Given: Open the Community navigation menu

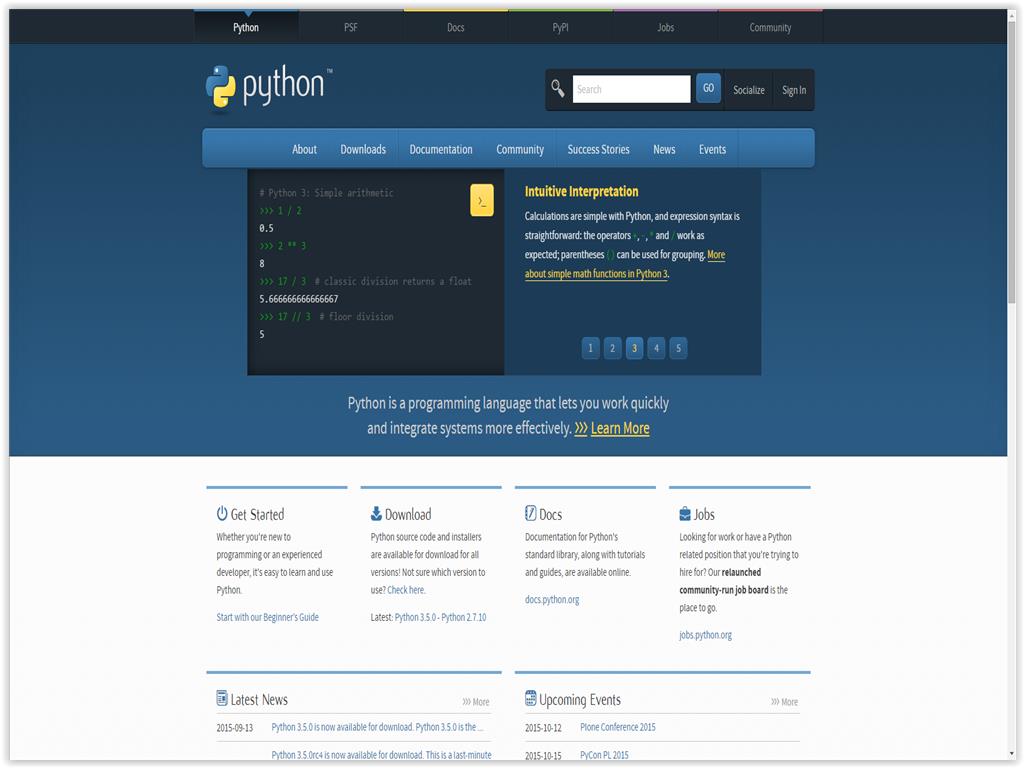Looking at the screenshot, I should coord(520,150).
